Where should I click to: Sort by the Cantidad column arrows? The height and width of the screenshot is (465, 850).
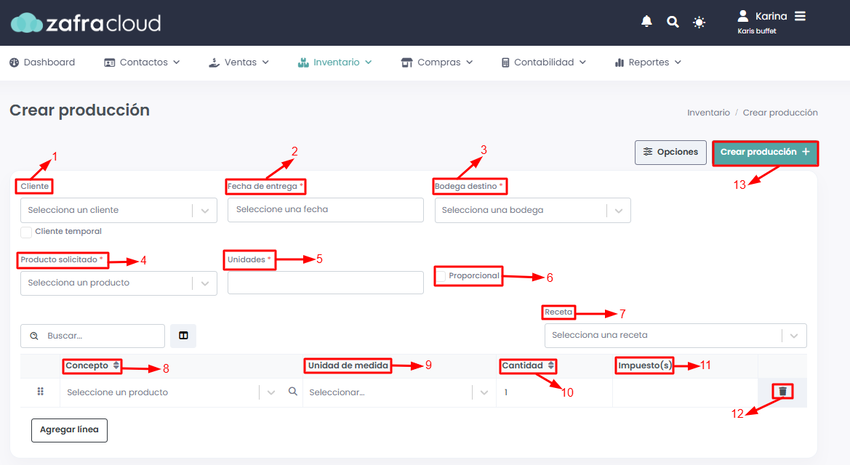[551, 365]
